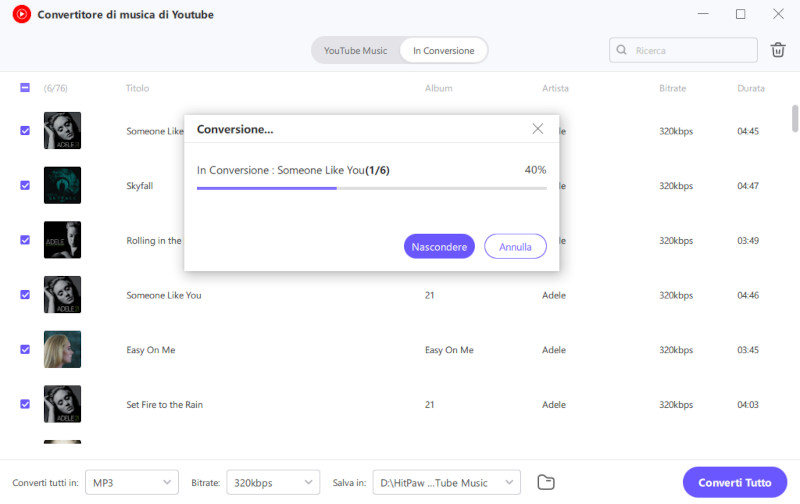Minimize the converter window

(x=703, y=14)
